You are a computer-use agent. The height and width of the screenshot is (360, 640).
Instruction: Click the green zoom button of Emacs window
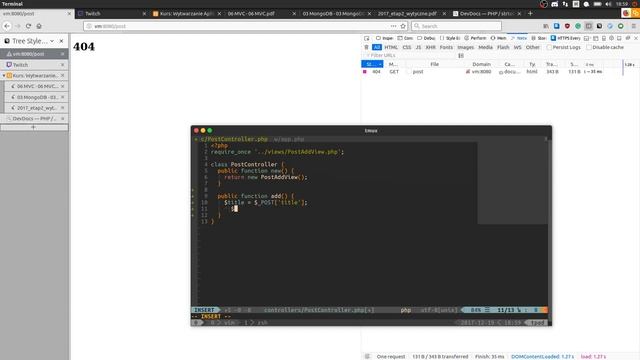coord(210,131)
